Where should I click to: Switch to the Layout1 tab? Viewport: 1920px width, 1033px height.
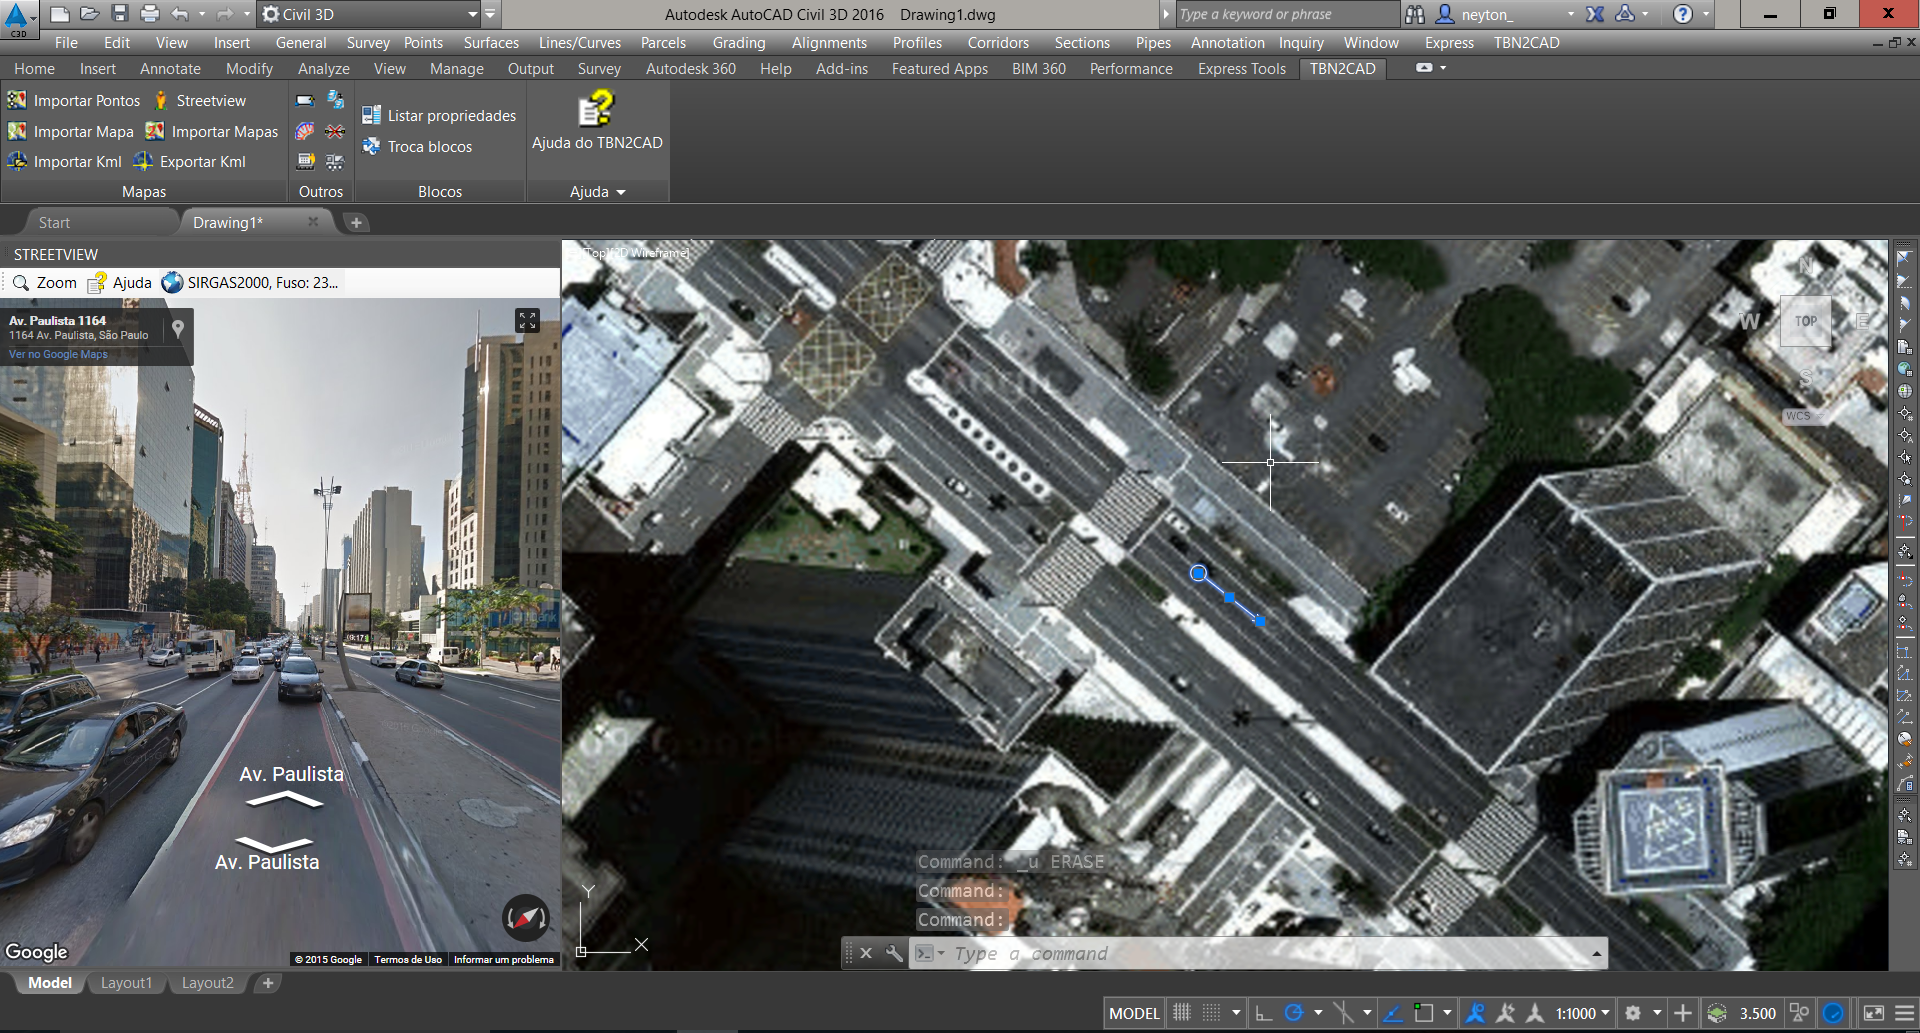(x=126, y=983)
